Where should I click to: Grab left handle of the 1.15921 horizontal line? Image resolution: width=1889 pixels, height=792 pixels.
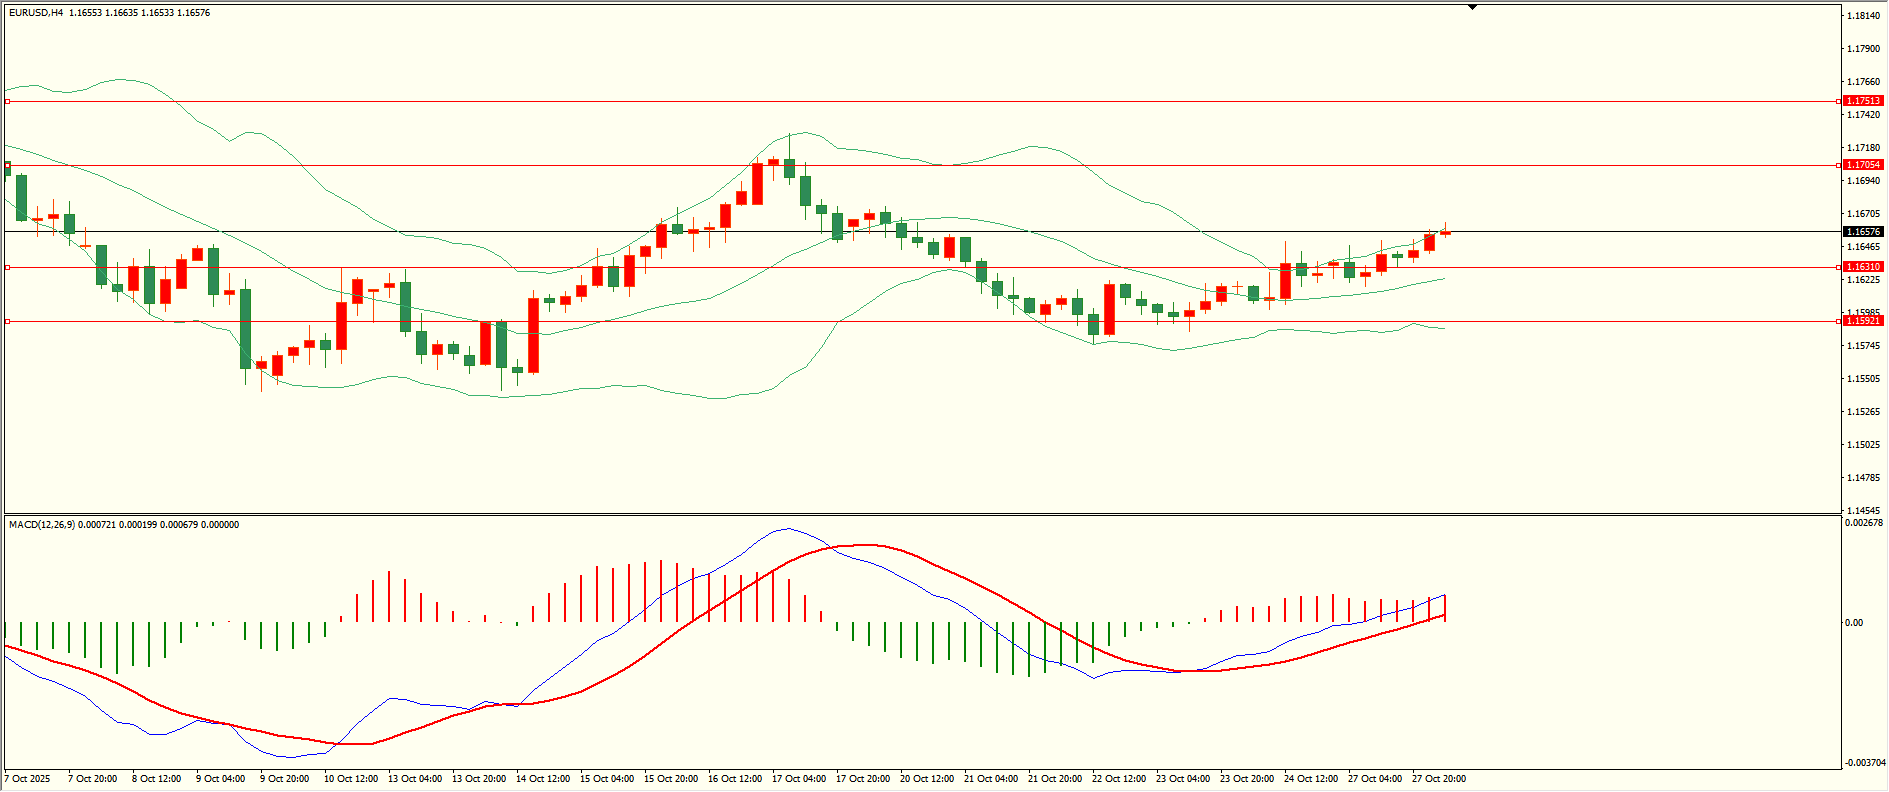pyautogui.click(x=8, y=321)
